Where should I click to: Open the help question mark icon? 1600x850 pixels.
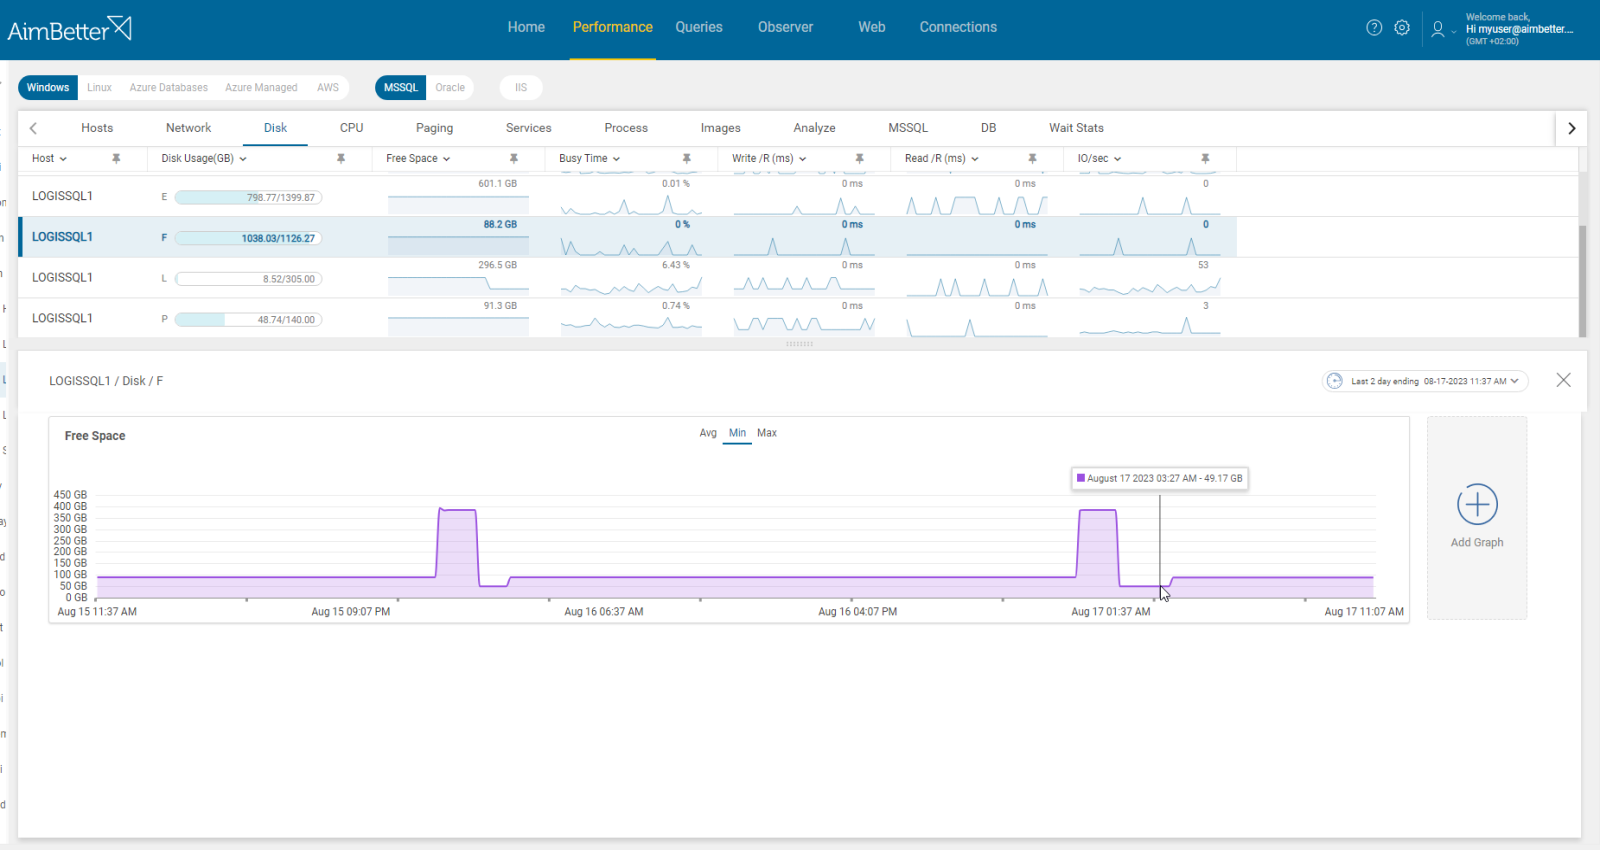[x=1374, y=28]
